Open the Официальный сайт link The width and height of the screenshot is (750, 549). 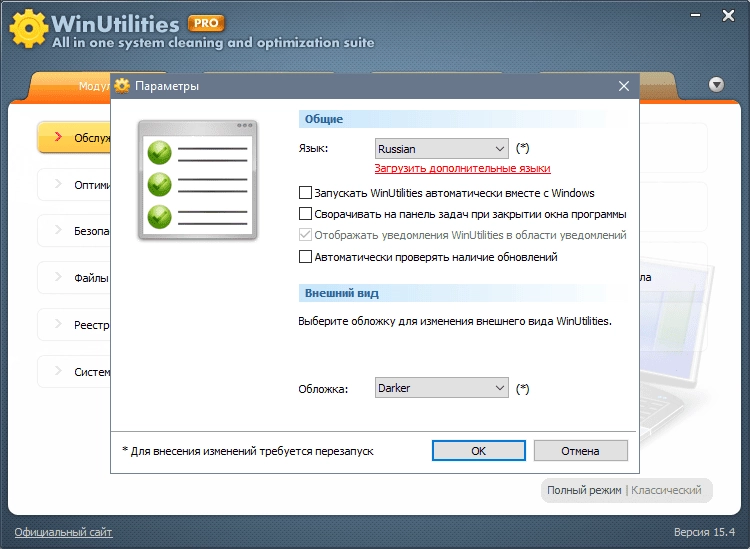click(63, 532)
